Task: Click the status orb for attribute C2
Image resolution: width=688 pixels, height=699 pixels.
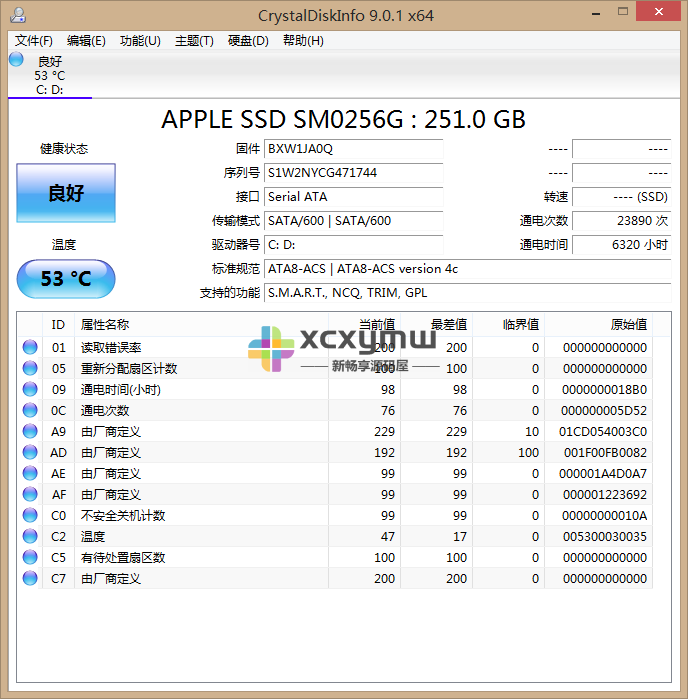Action: 30,536
